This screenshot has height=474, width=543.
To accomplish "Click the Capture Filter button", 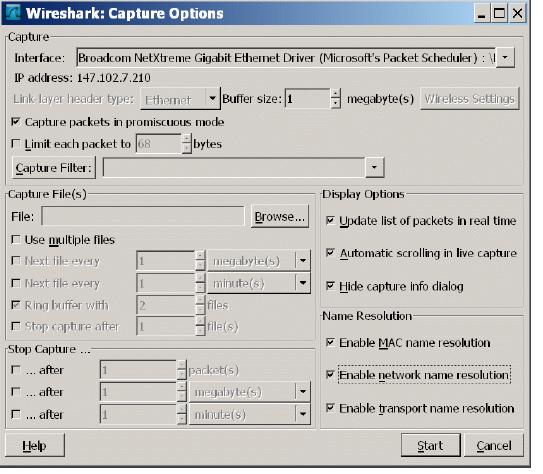I will [x=54, y=168].
